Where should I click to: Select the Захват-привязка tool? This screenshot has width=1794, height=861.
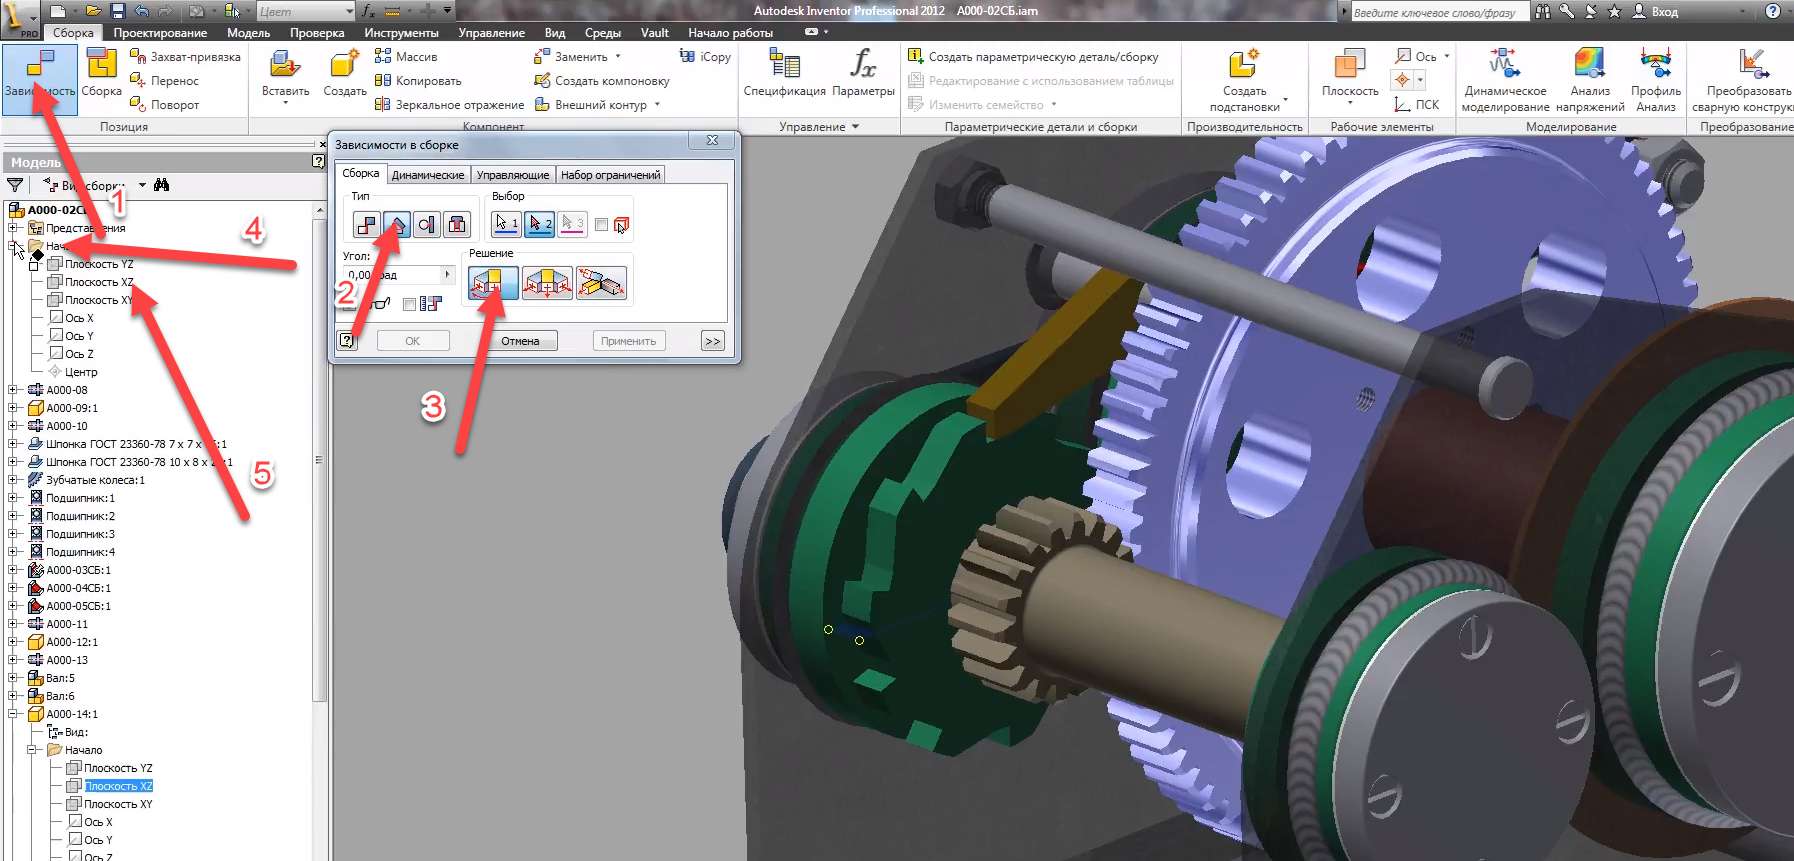pos(185,57)
